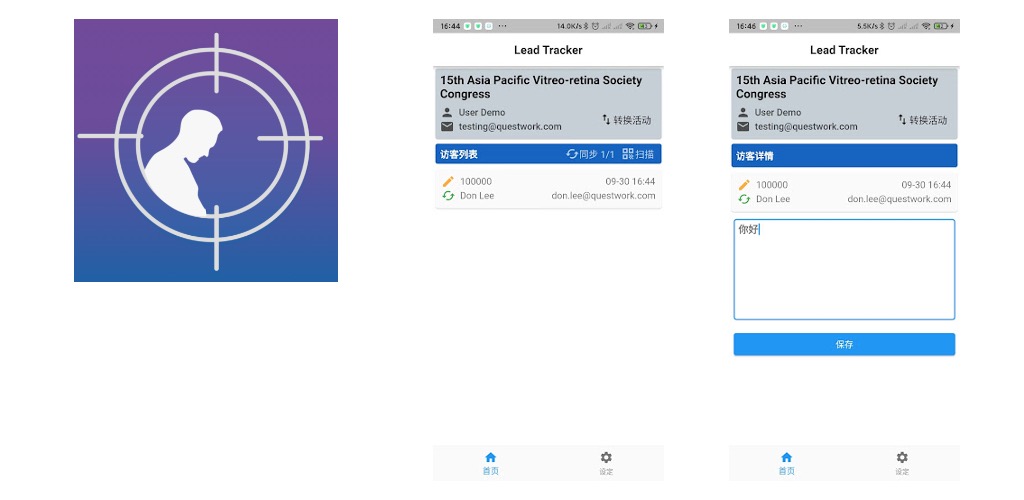Click the event title in left phone screen
This screenshot has height=500, width=1024.
pyautogui.click(x=541, y=87)
